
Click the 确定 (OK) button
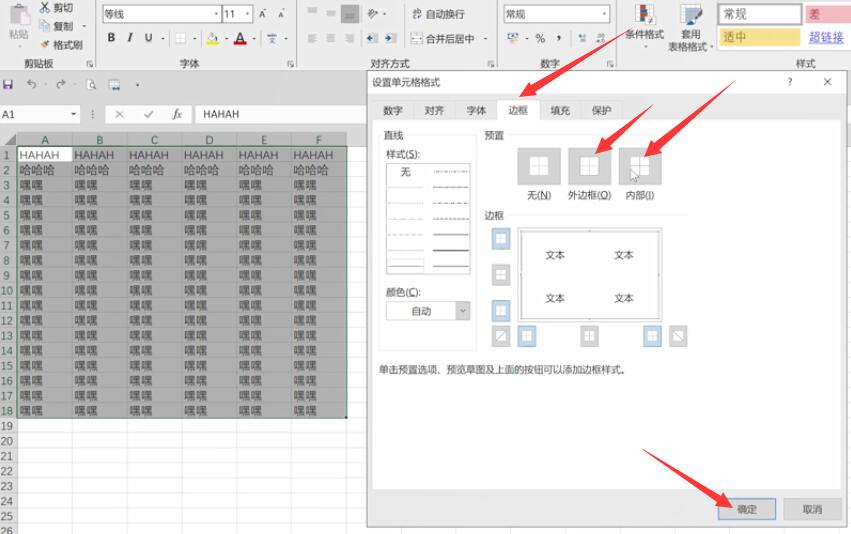tap(747, 509)
